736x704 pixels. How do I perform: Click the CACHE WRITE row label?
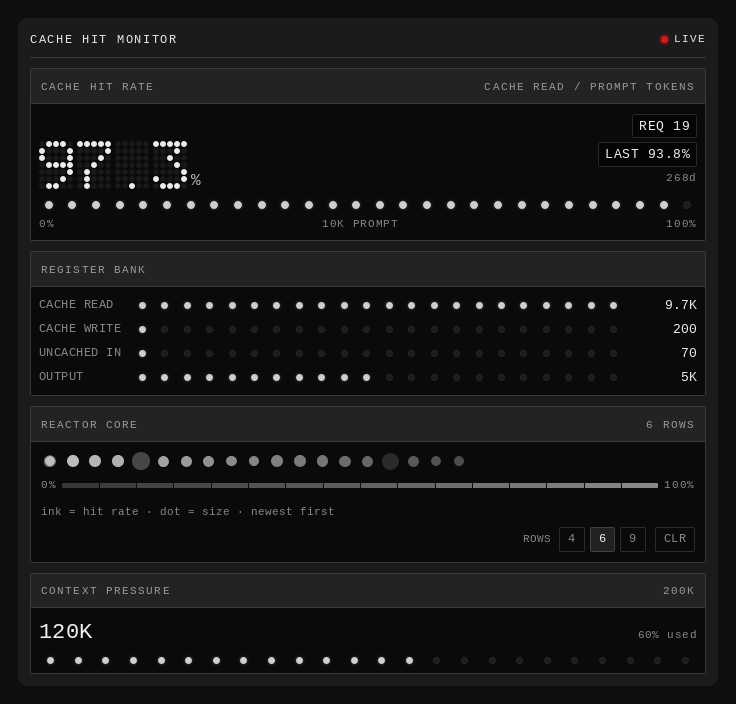click(80, 328)
